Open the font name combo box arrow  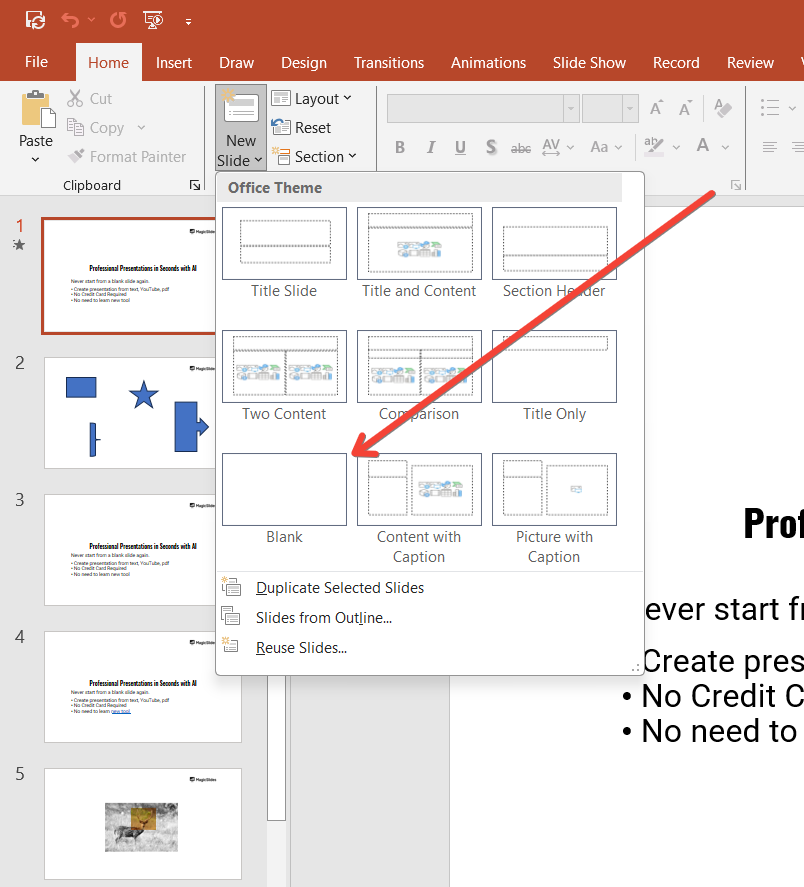pyautogui.click(x=571, y=108)
